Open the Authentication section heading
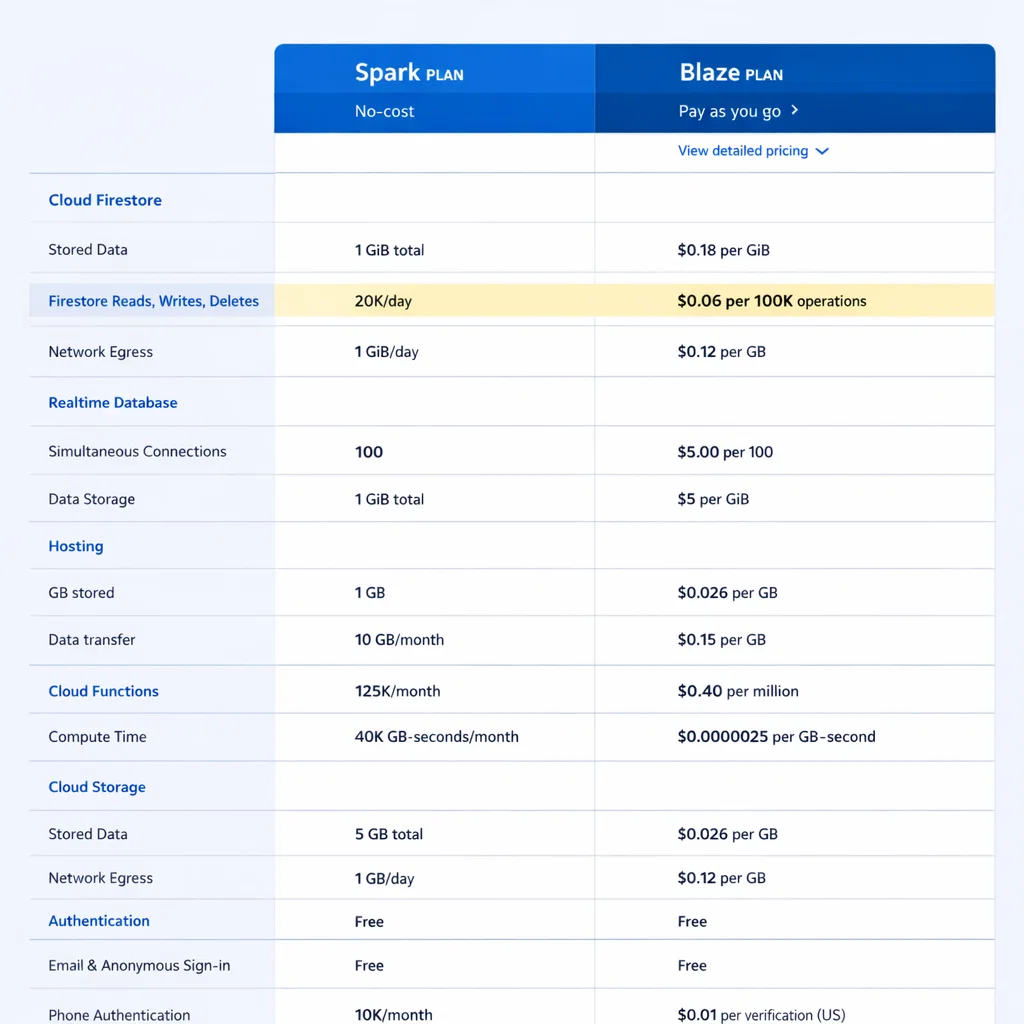 pyautogui.click(x=99, y=921)
